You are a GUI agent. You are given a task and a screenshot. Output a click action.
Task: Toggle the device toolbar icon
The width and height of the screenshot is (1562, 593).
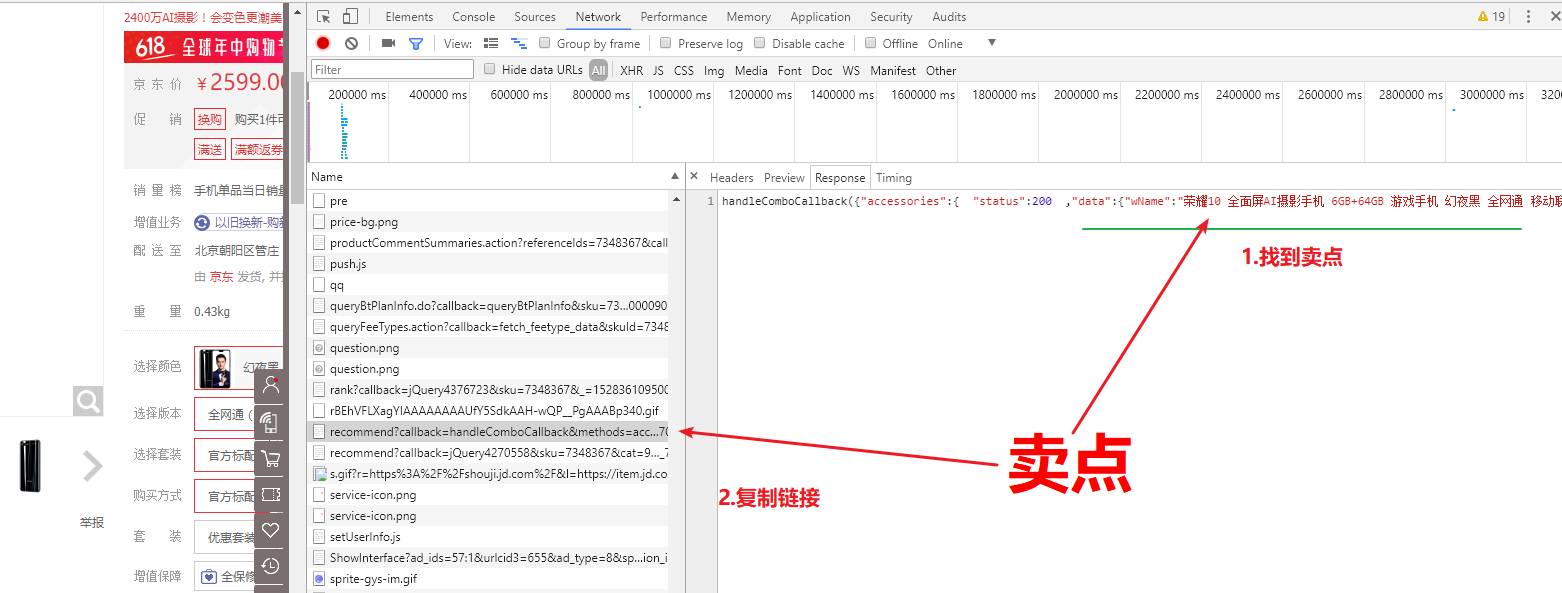coord(350,16)
